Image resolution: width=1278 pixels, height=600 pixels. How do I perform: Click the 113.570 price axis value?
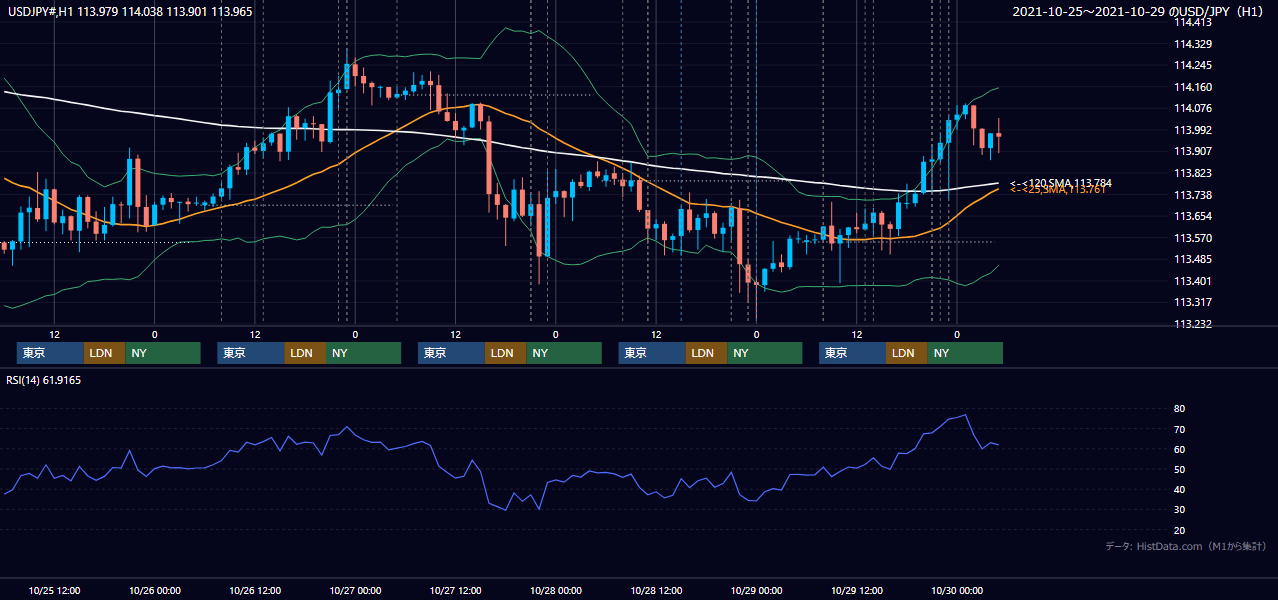click(x=1193, y=238)
